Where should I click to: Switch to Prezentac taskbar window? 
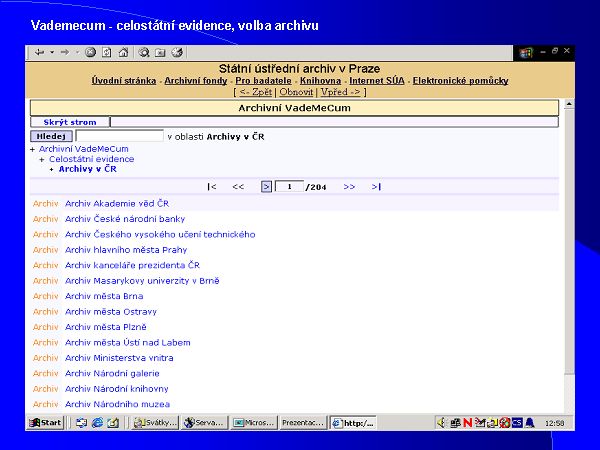coord(303,423)
